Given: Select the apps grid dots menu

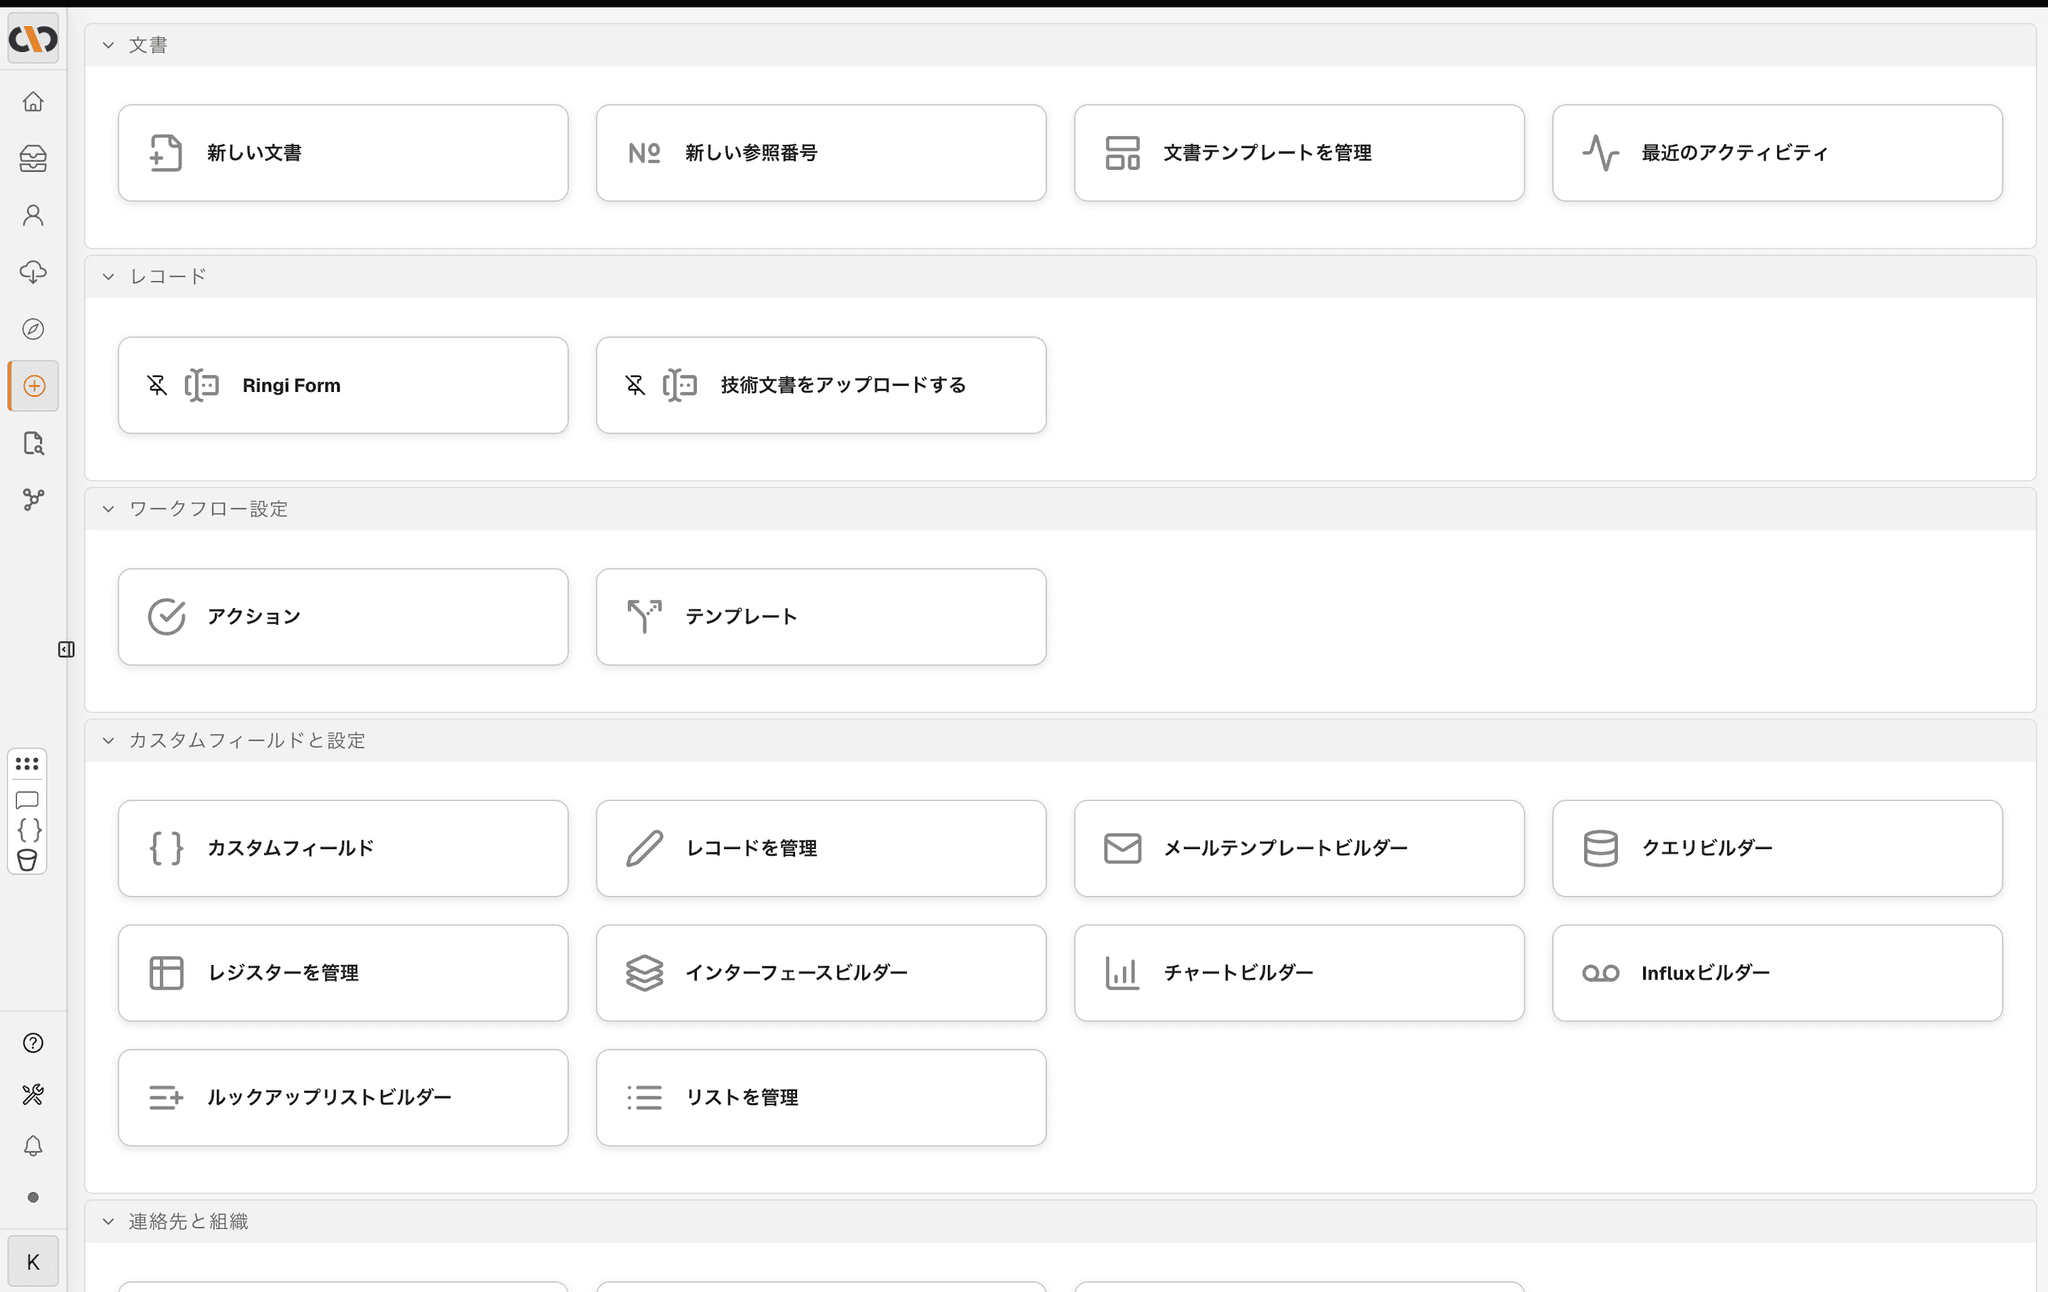Looking at the screenshot, I should pos(27,764).
